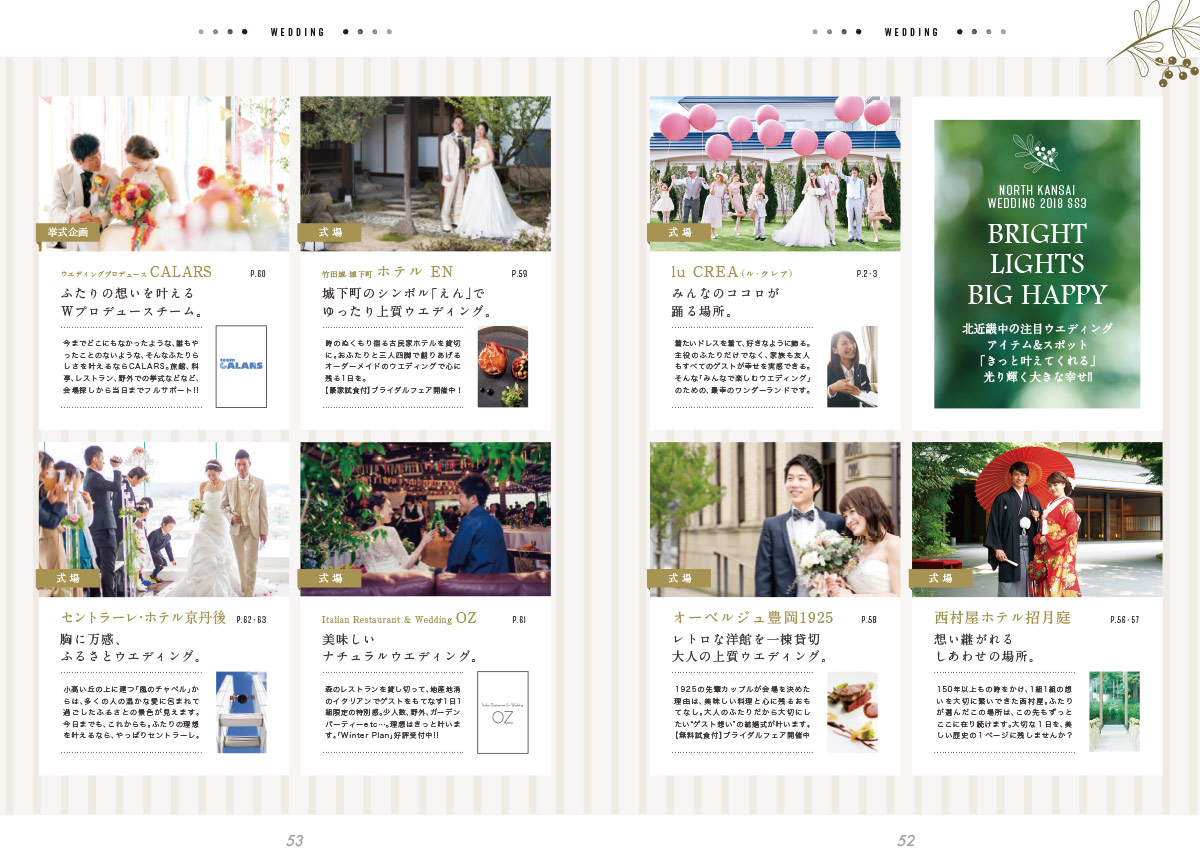Click the 西村屋ホテル招月庭 garden path thumbnail
This screenshot has width=1200, height=862.
click(x=1114, y=712)
